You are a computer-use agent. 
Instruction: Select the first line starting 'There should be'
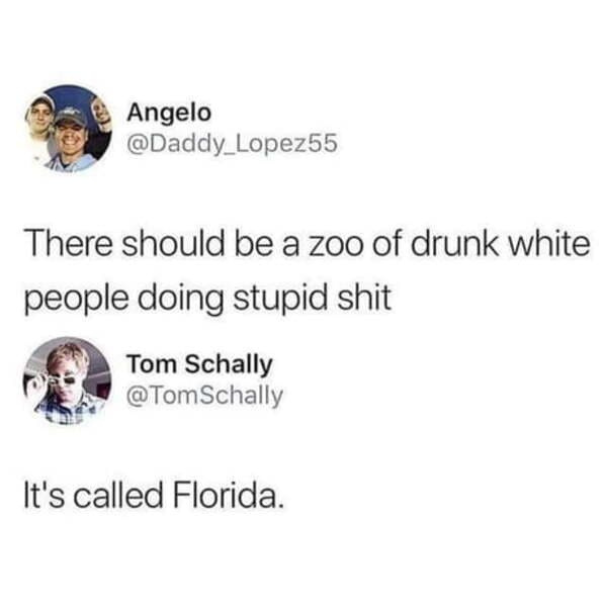(307, 243)
